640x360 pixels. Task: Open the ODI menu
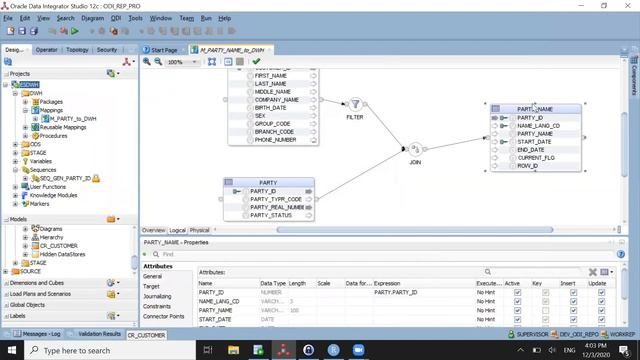point(116,18)
